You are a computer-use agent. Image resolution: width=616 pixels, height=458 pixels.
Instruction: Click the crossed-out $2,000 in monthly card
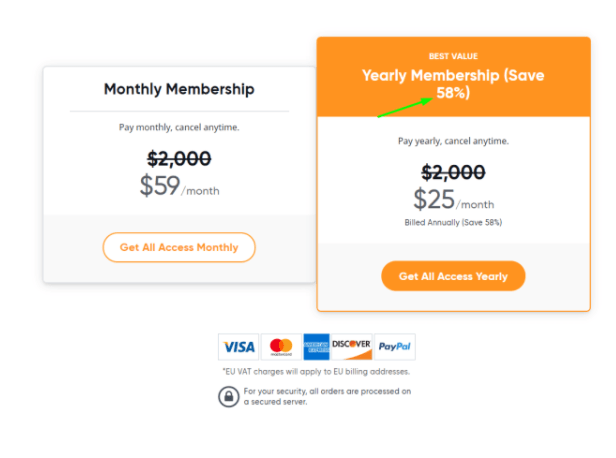pyautogui.click(x=179, y=159)
